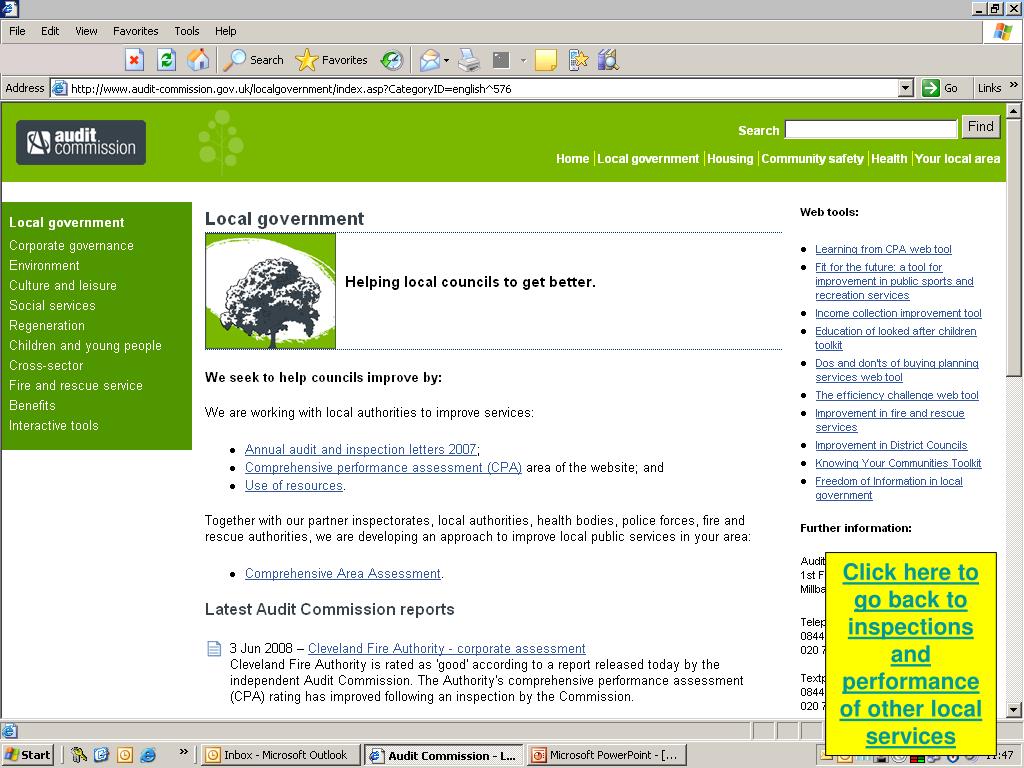This screenshot has width=1024, height=768.
Task: Click yellow box link back to inspections
Action: click(x=910, y=654)
